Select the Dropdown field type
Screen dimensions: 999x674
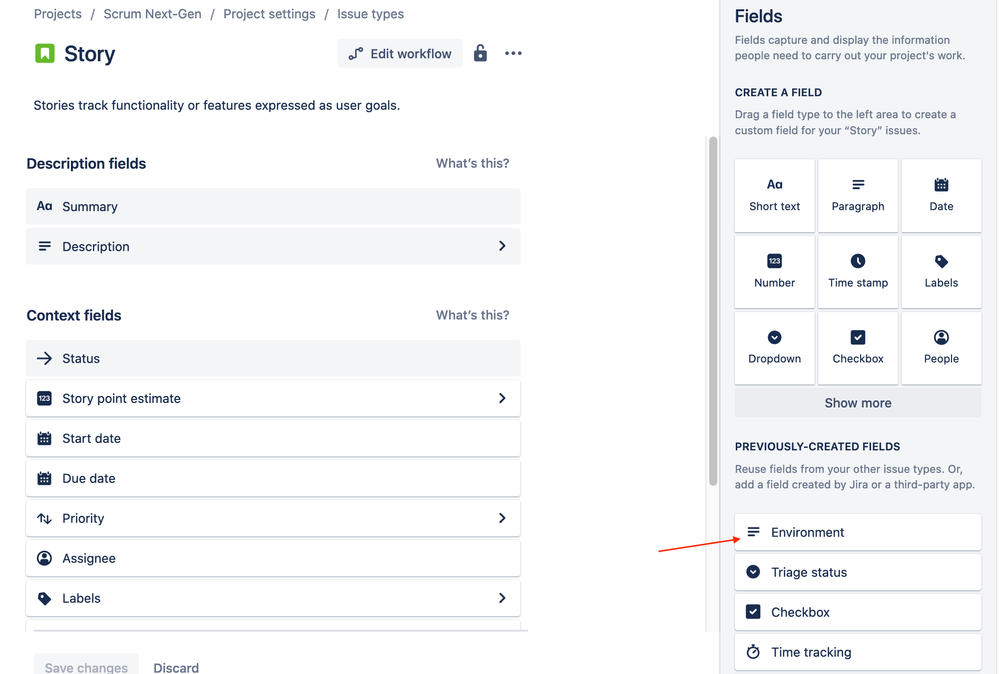(x=775, y=348)
